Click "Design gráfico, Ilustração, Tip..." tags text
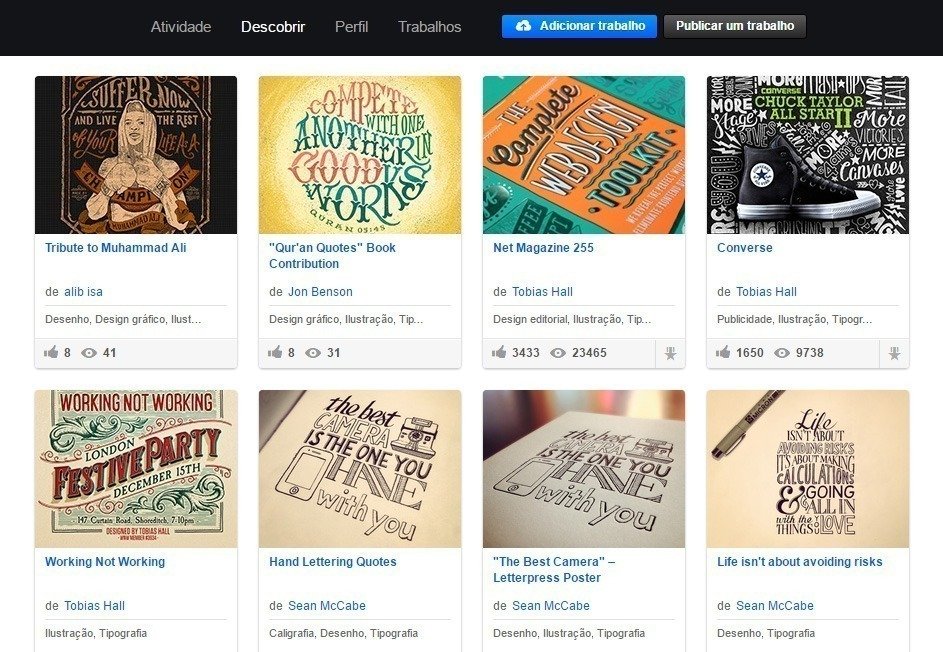The height and width of the screenshot is (652, 943). 346,319
